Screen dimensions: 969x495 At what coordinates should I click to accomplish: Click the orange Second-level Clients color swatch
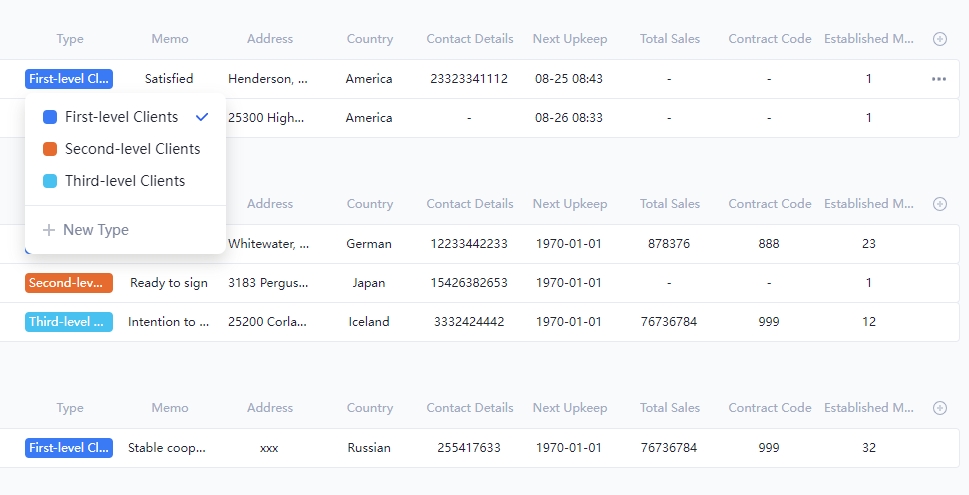tap(50, 149)
